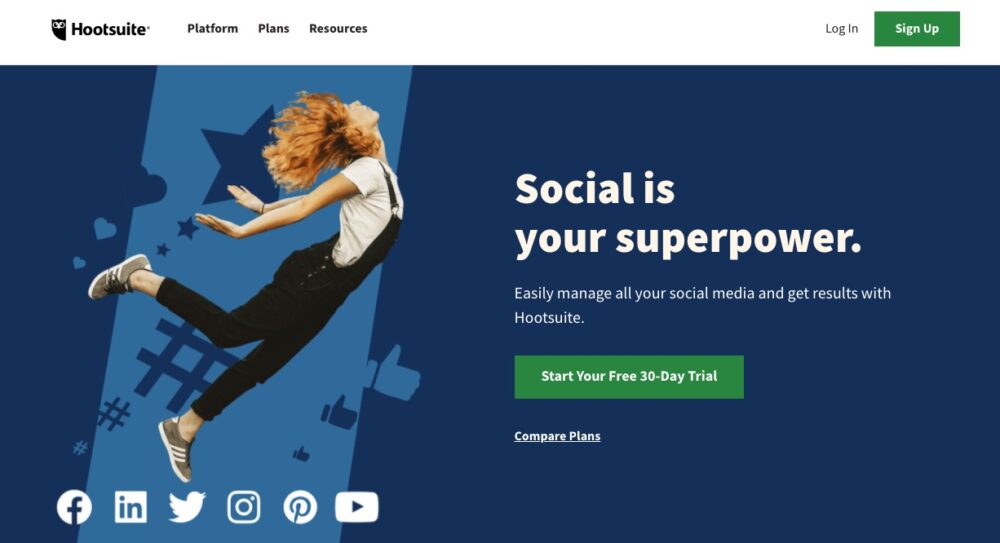Start Your Free 30-Day Trial
Image resolution: width=1000 pixels, height=543 pixels.
(629, 377)
